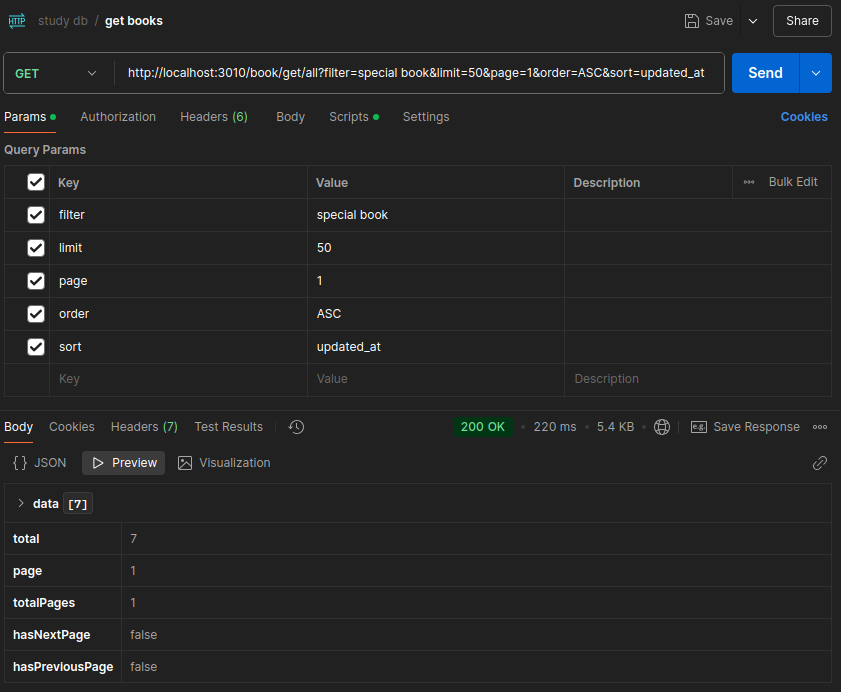Click the Share button
841x692 pixels.
point(802,21)
